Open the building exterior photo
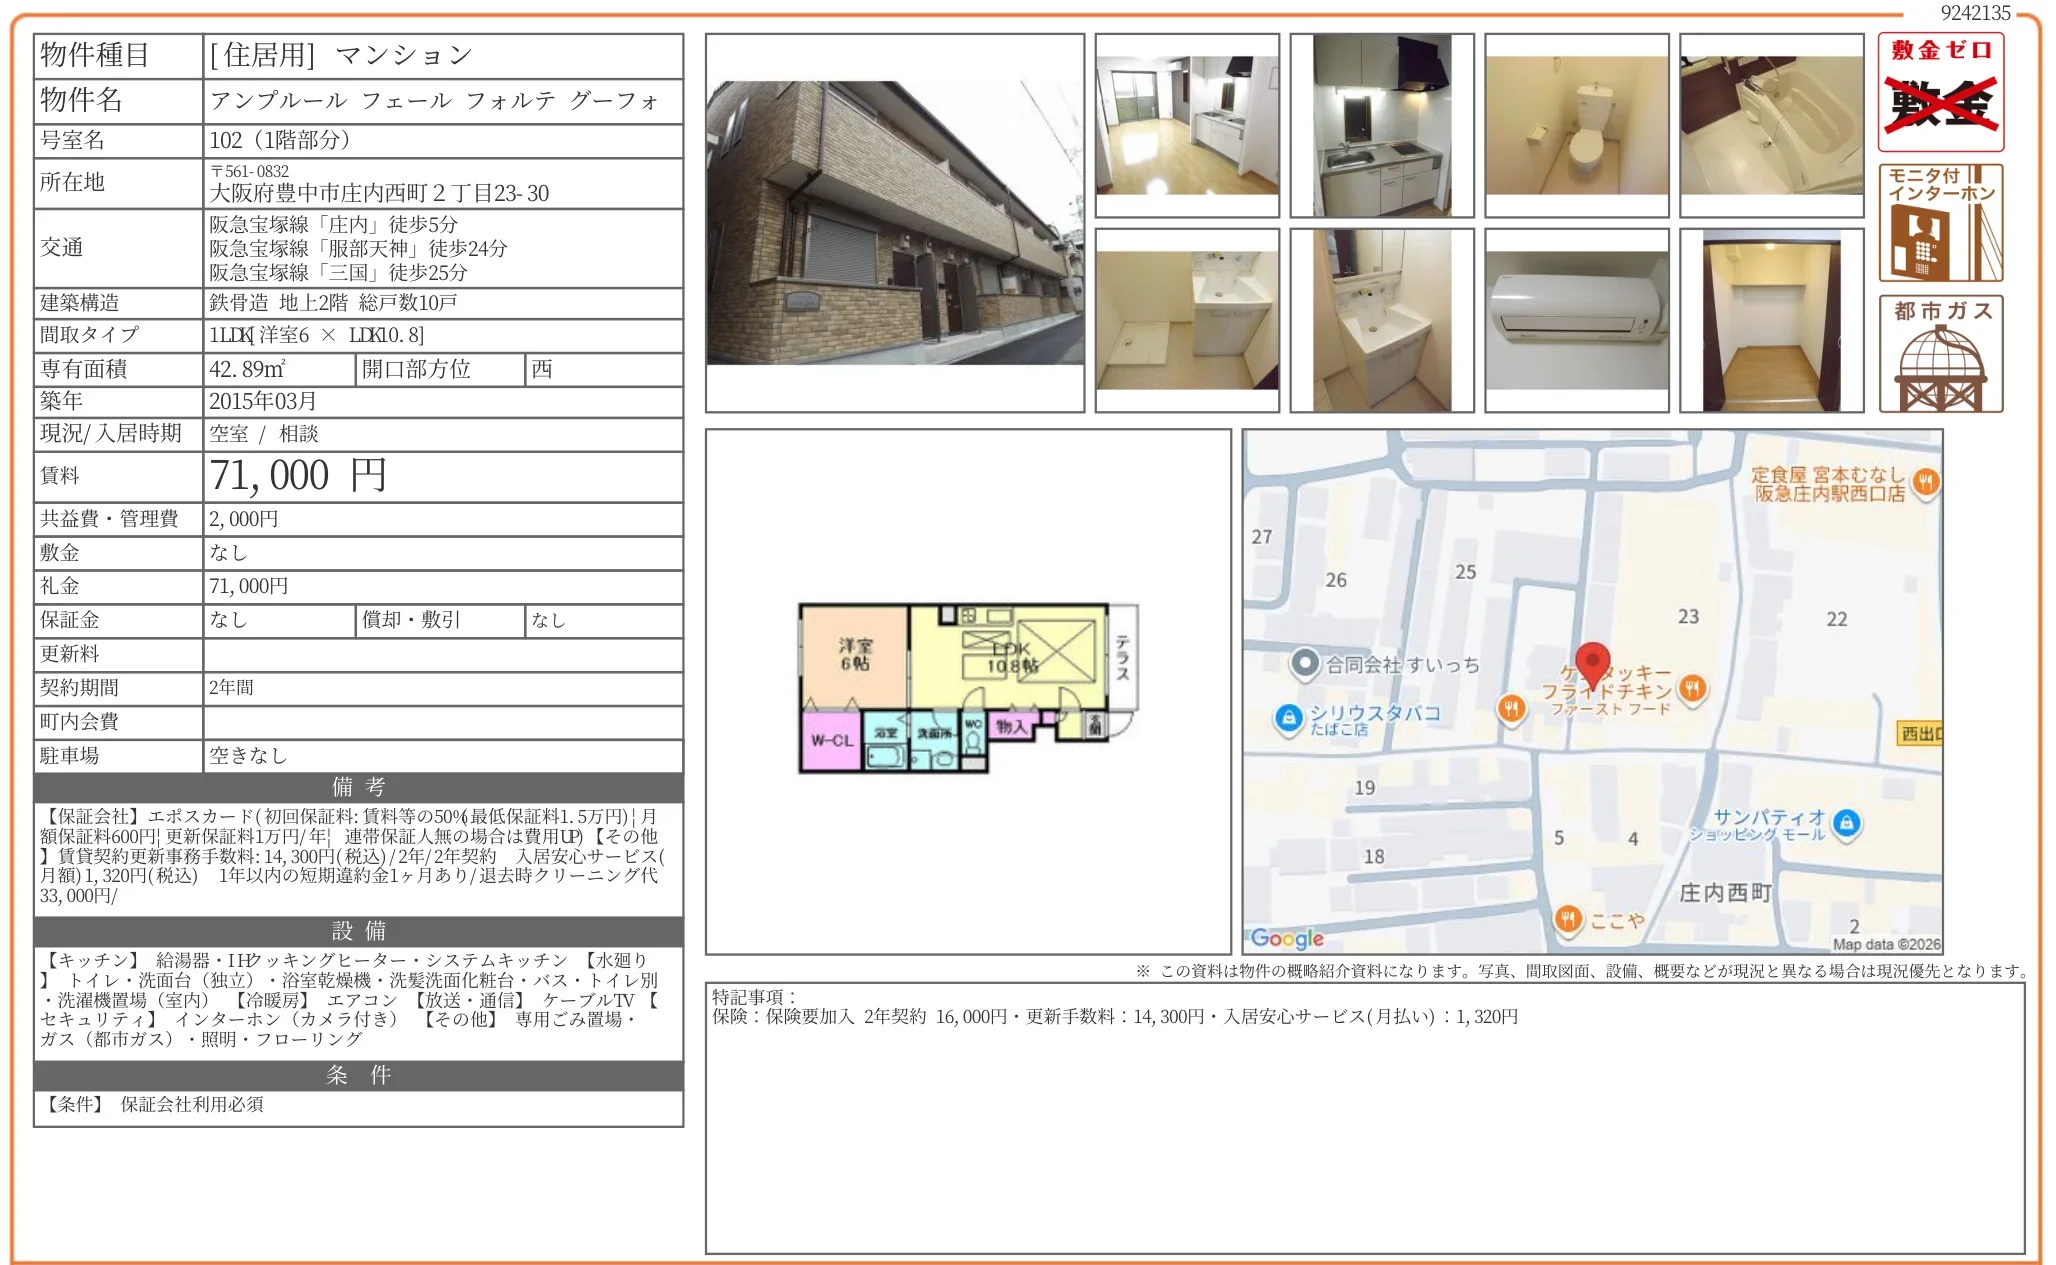This screenshot has height=1265, width=2056. point(895,223)
